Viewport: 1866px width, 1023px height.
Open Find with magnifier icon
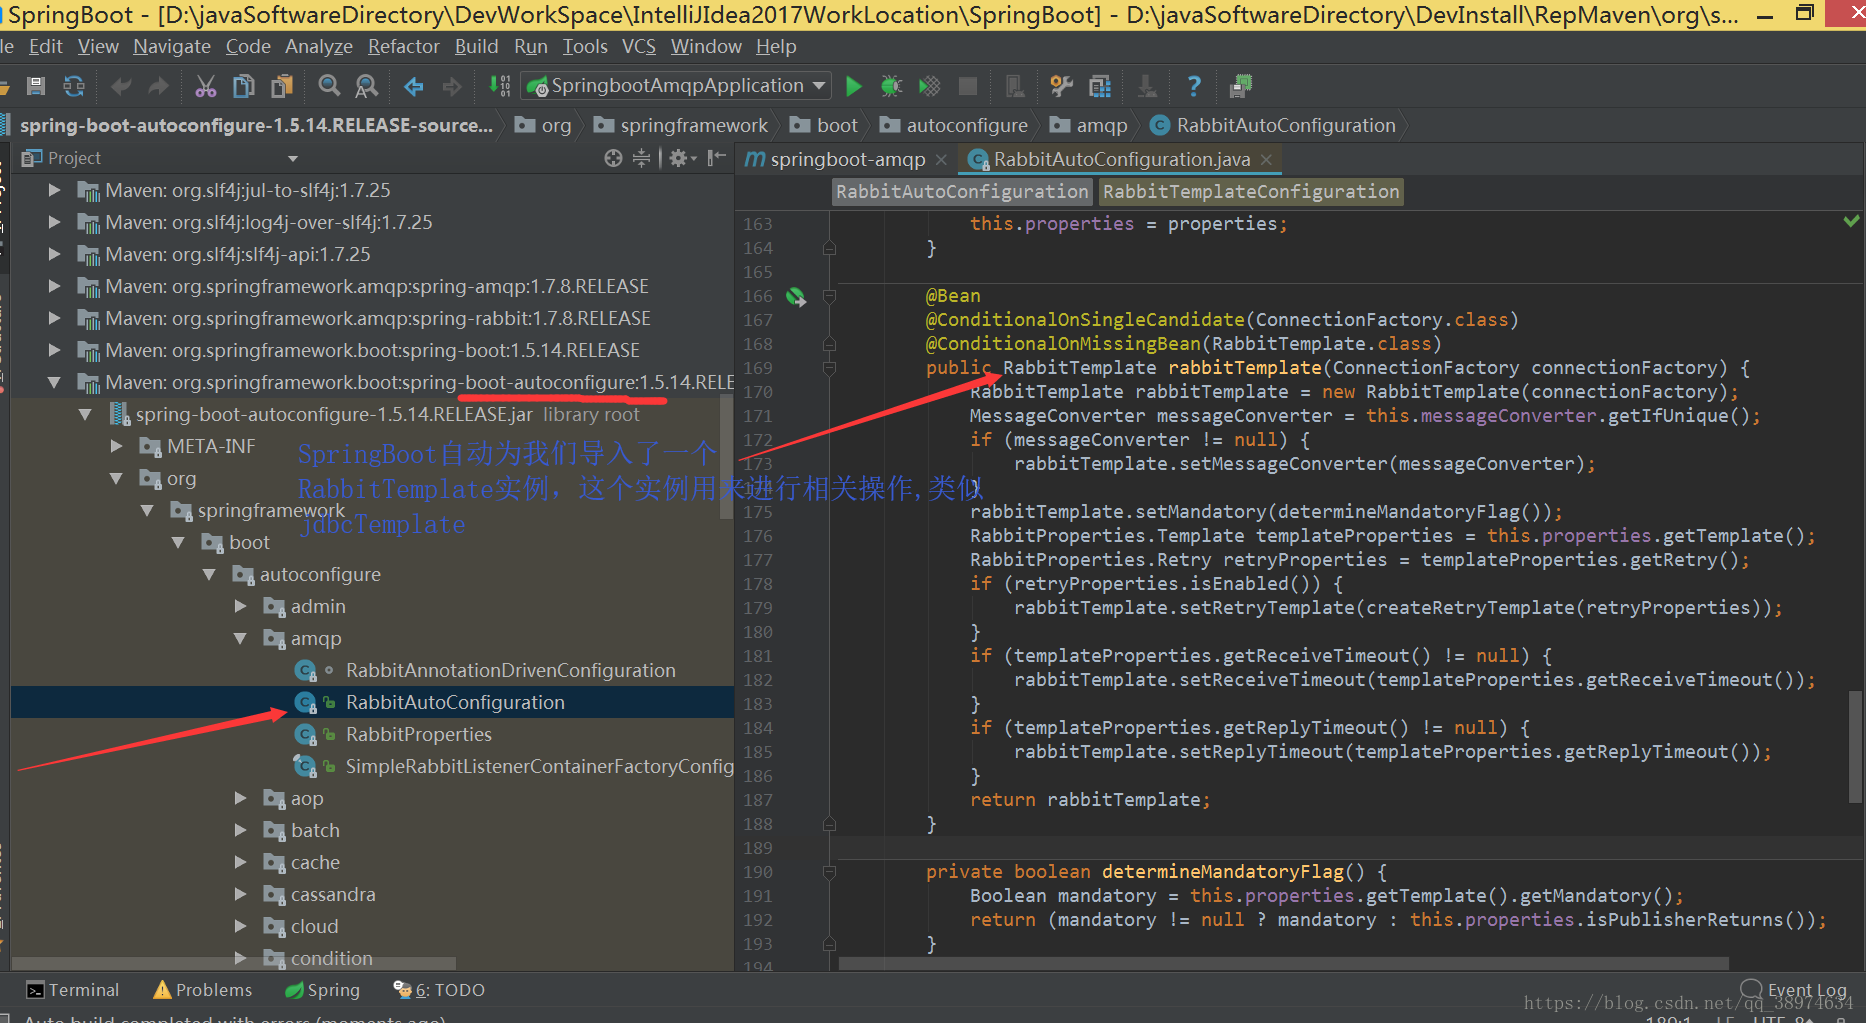329,86
